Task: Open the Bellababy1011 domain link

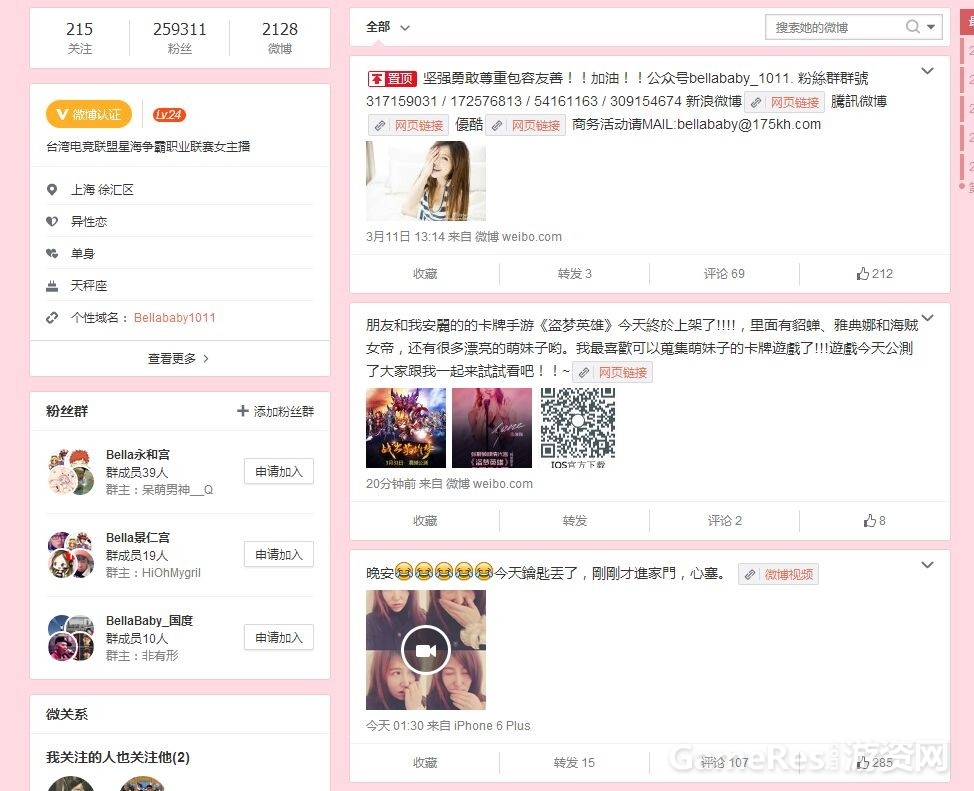Action: [x=175, y=318]
